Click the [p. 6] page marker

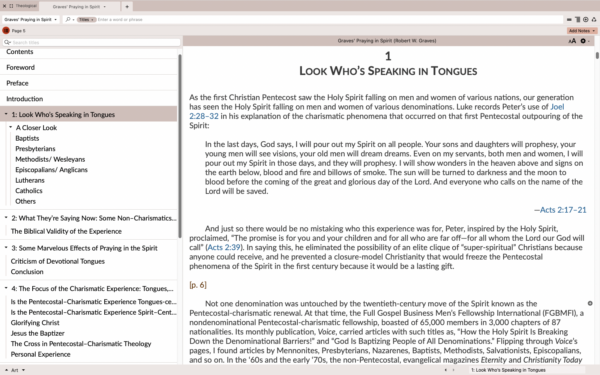(198, 285)
